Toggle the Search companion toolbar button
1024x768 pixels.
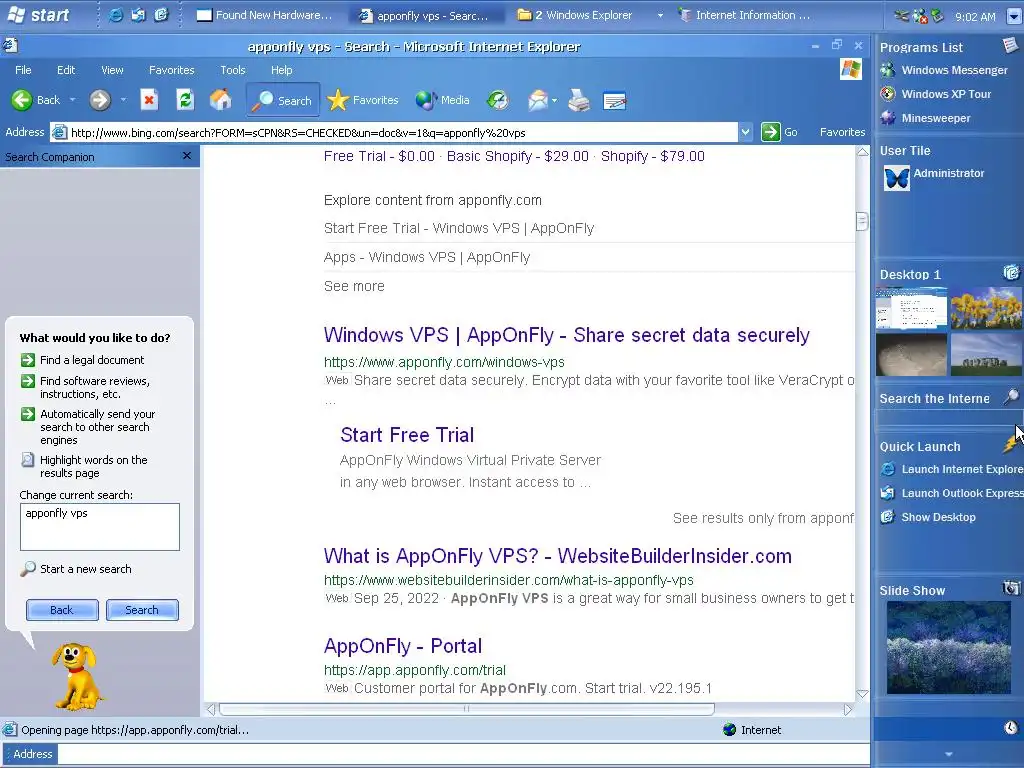[x=283, y=100]
